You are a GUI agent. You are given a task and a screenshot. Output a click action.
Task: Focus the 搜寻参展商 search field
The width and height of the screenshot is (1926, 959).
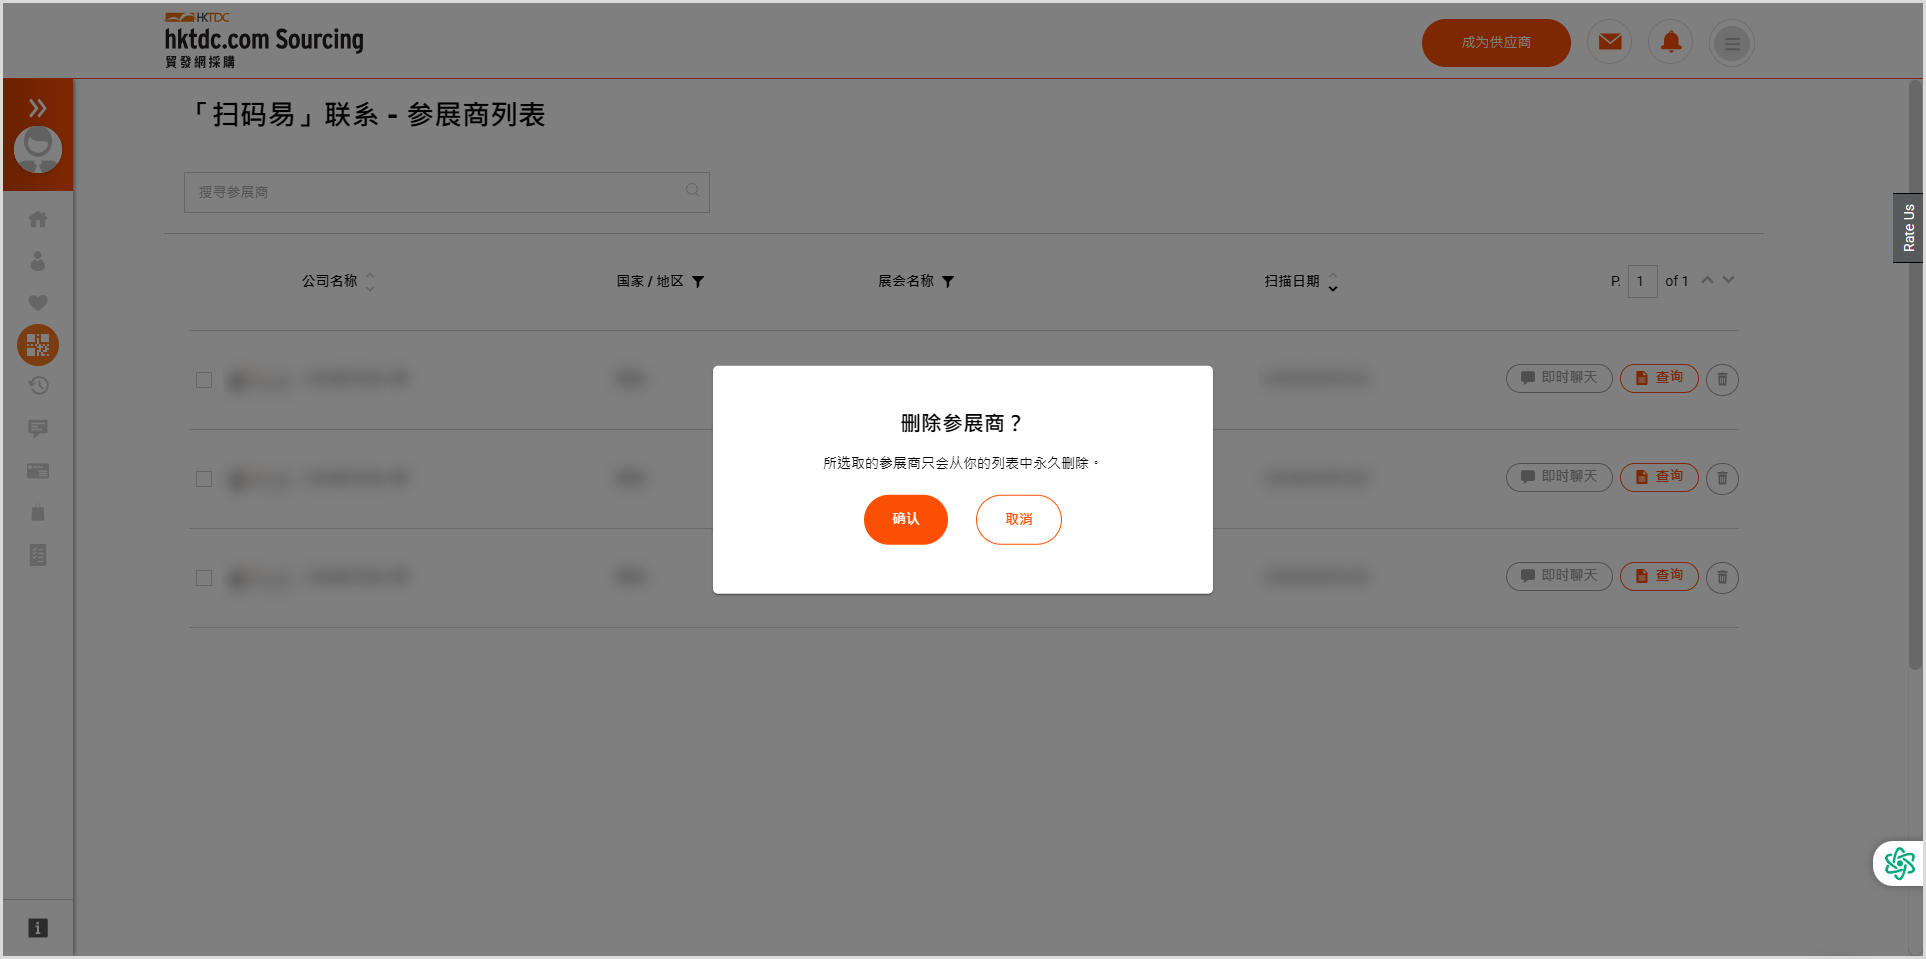point(446,192)
